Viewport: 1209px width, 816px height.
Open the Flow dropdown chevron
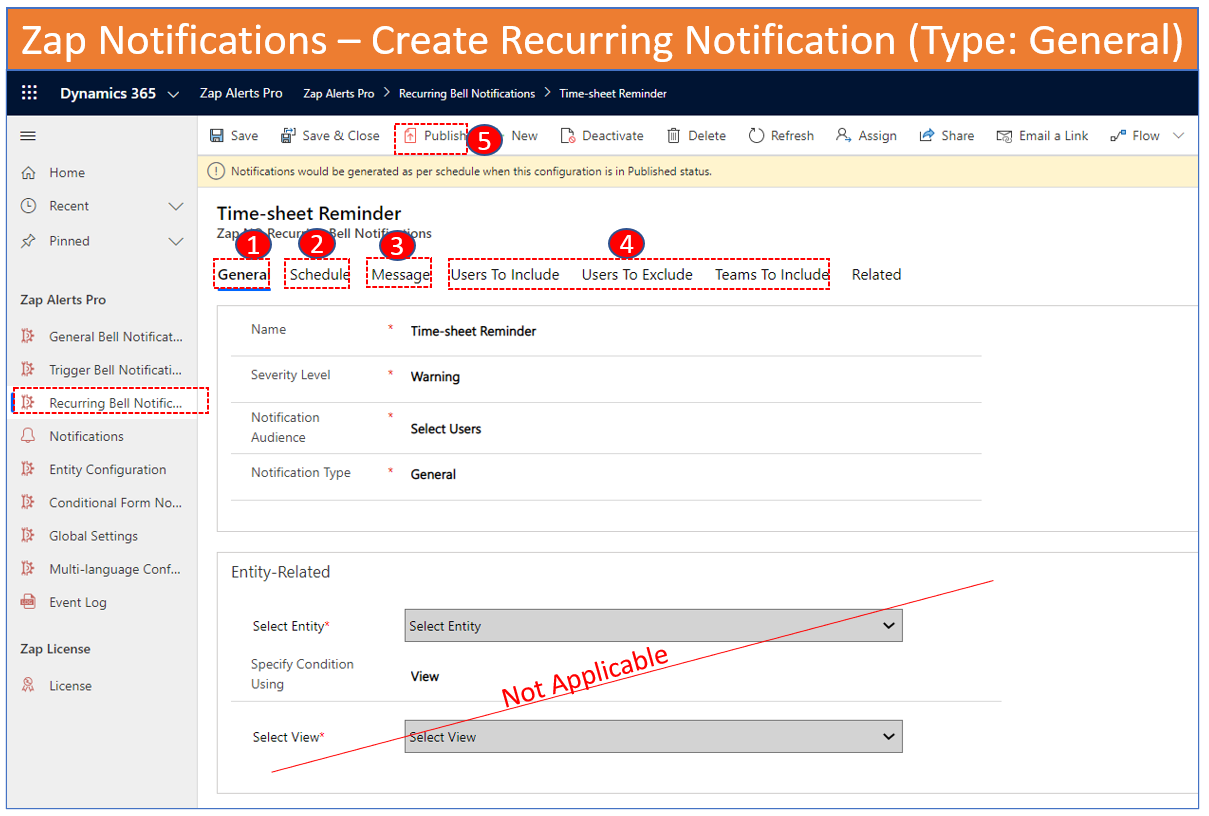(1178, 136)
